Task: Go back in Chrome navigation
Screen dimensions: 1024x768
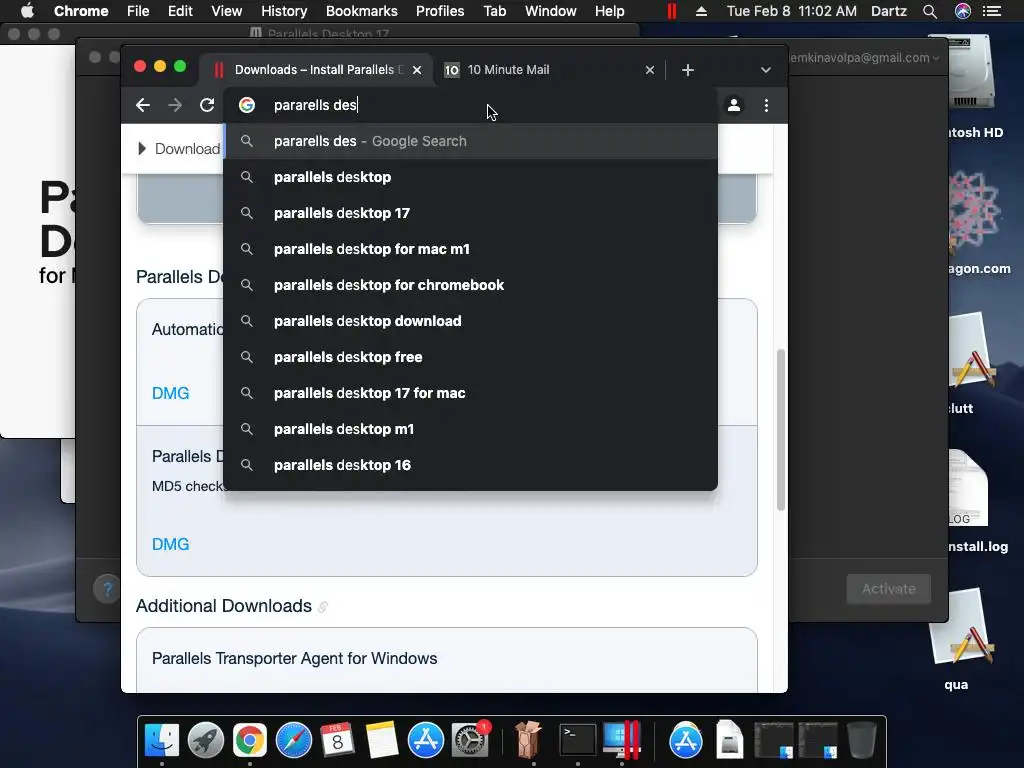Action: (142, 105)
